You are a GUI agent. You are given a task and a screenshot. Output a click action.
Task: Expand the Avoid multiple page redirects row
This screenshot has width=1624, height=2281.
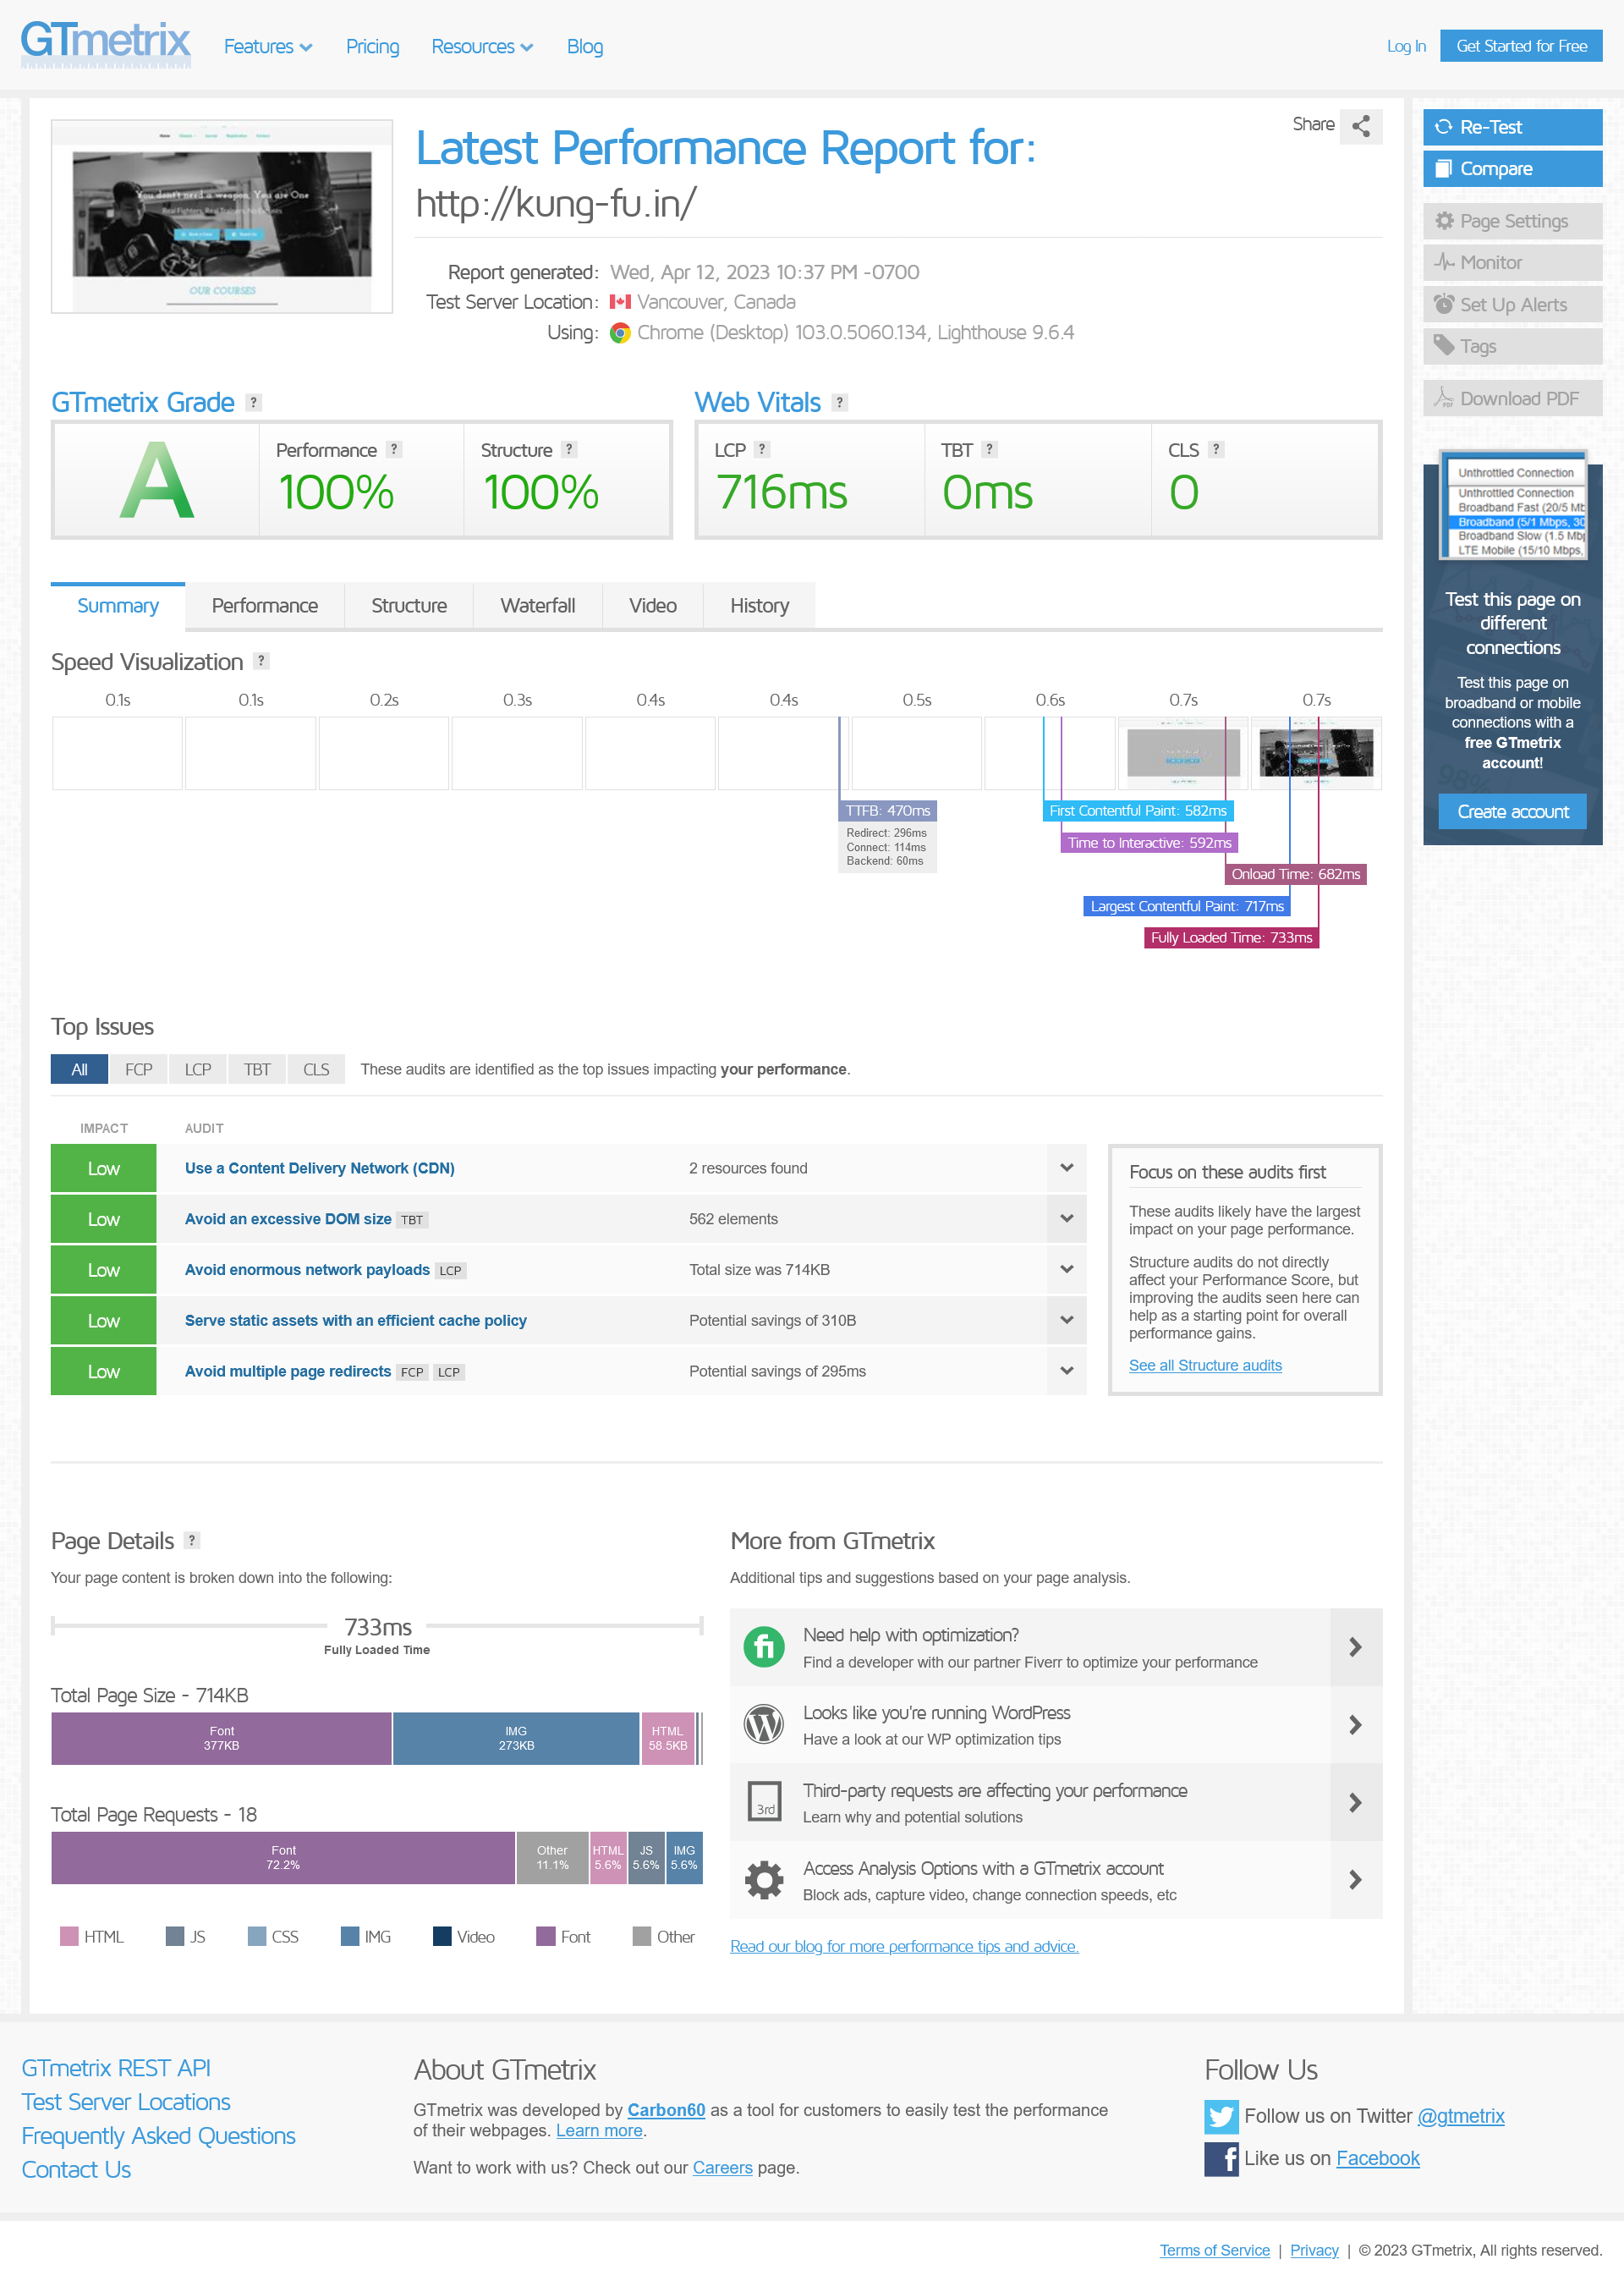click(x=1066, y=1371)
